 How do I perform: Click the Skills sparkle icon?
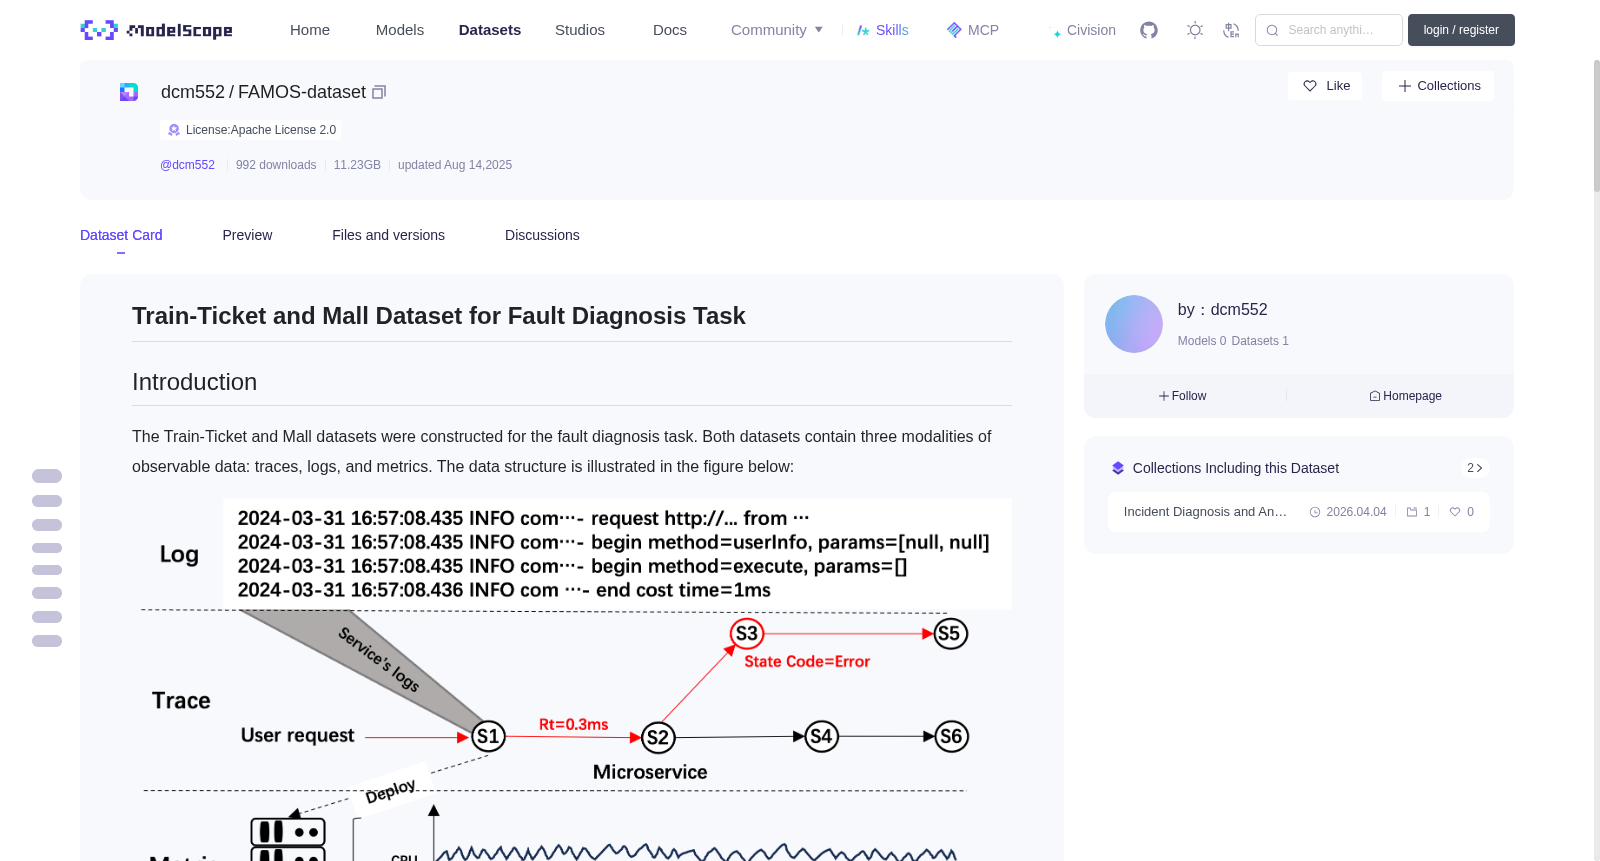(x=863, y=30)
